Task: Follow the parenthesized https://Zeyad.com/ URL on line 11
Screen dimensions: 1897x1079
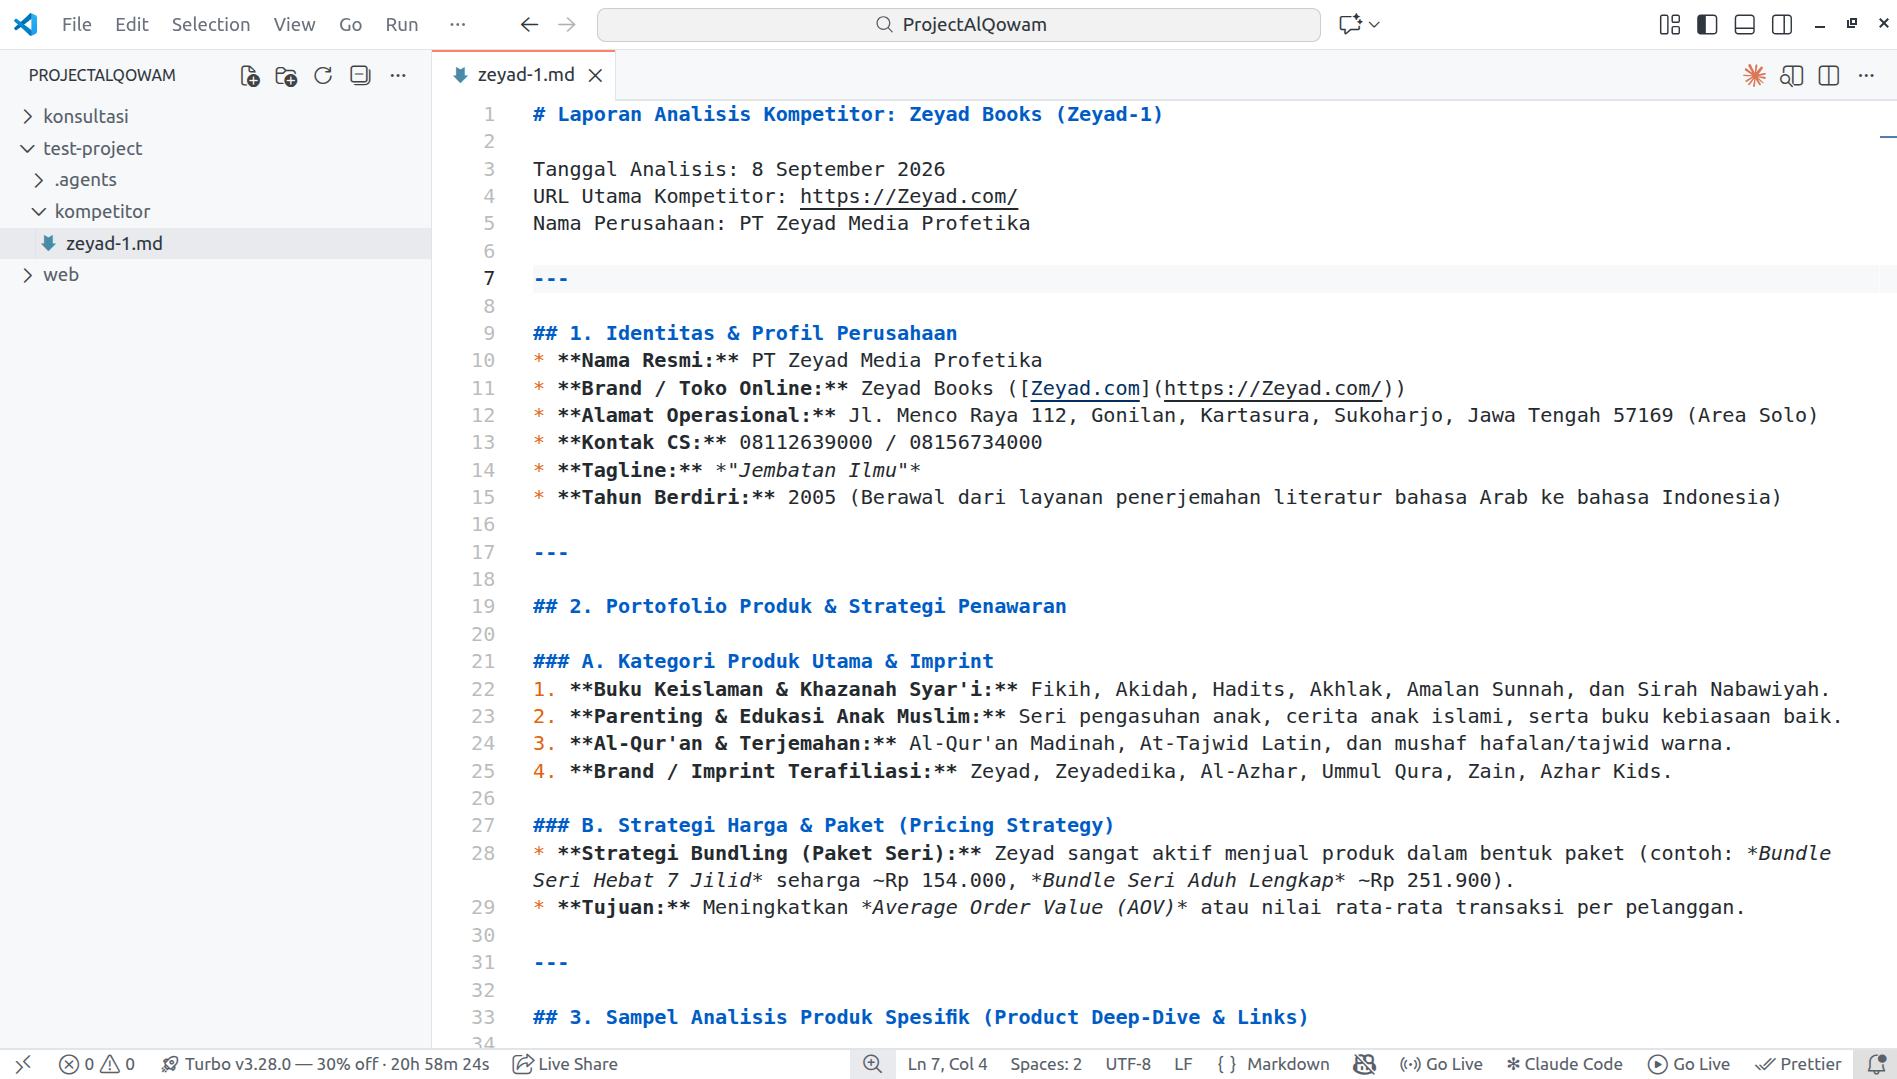Action: coord(1273,389)
